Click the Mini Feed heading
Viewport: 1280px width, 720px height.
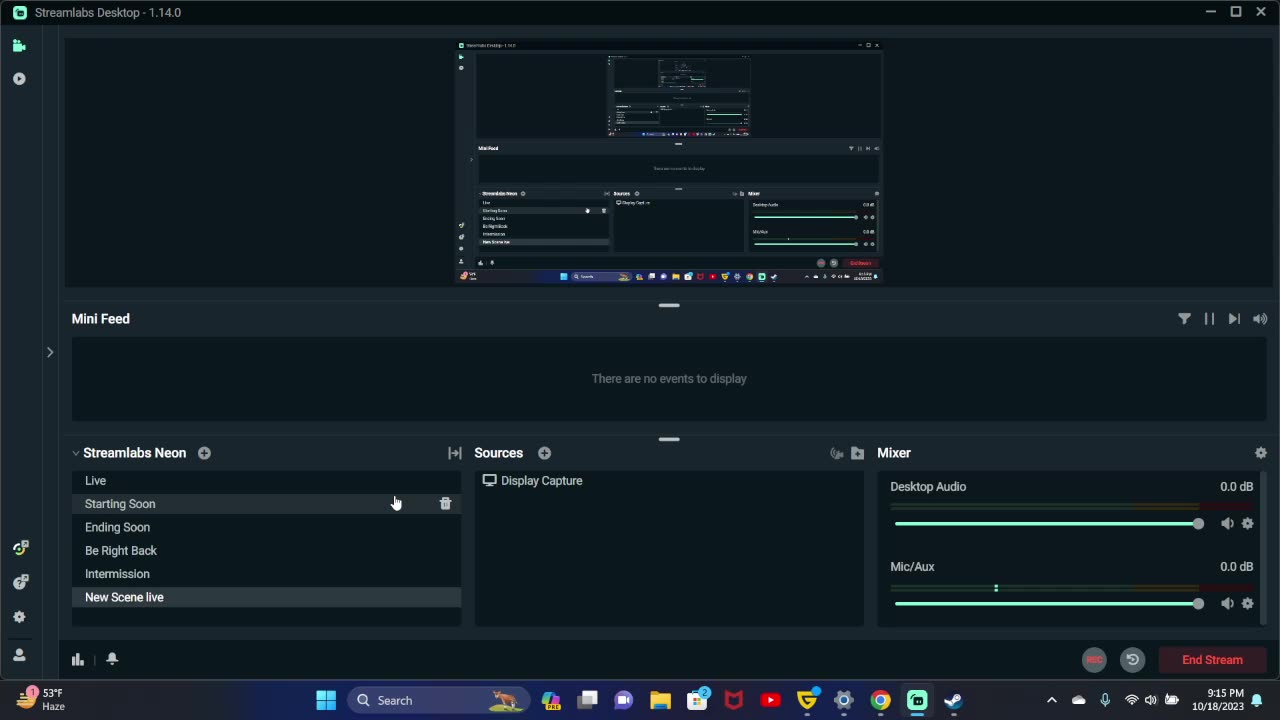pyautogui.click(x=101, y=319)
